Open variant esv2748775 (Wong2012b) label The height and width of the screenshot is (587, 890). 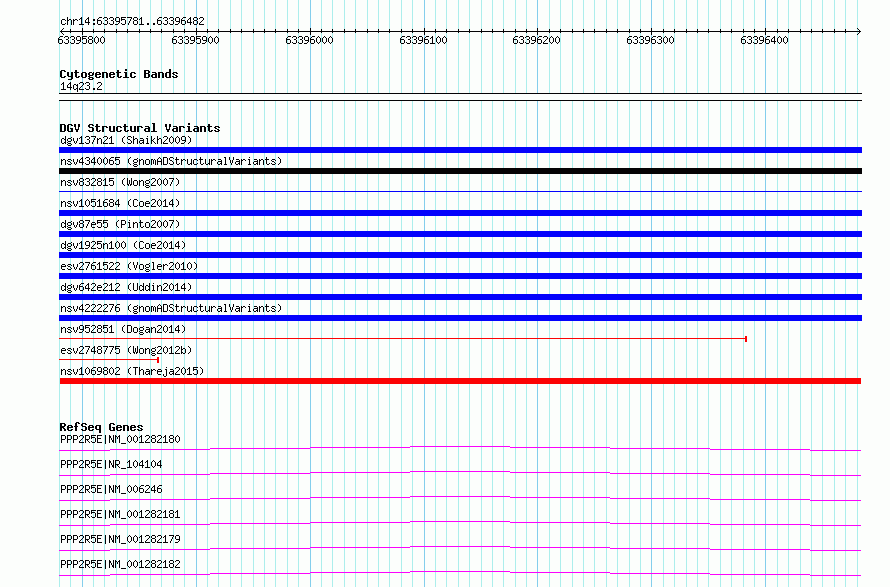126,350
